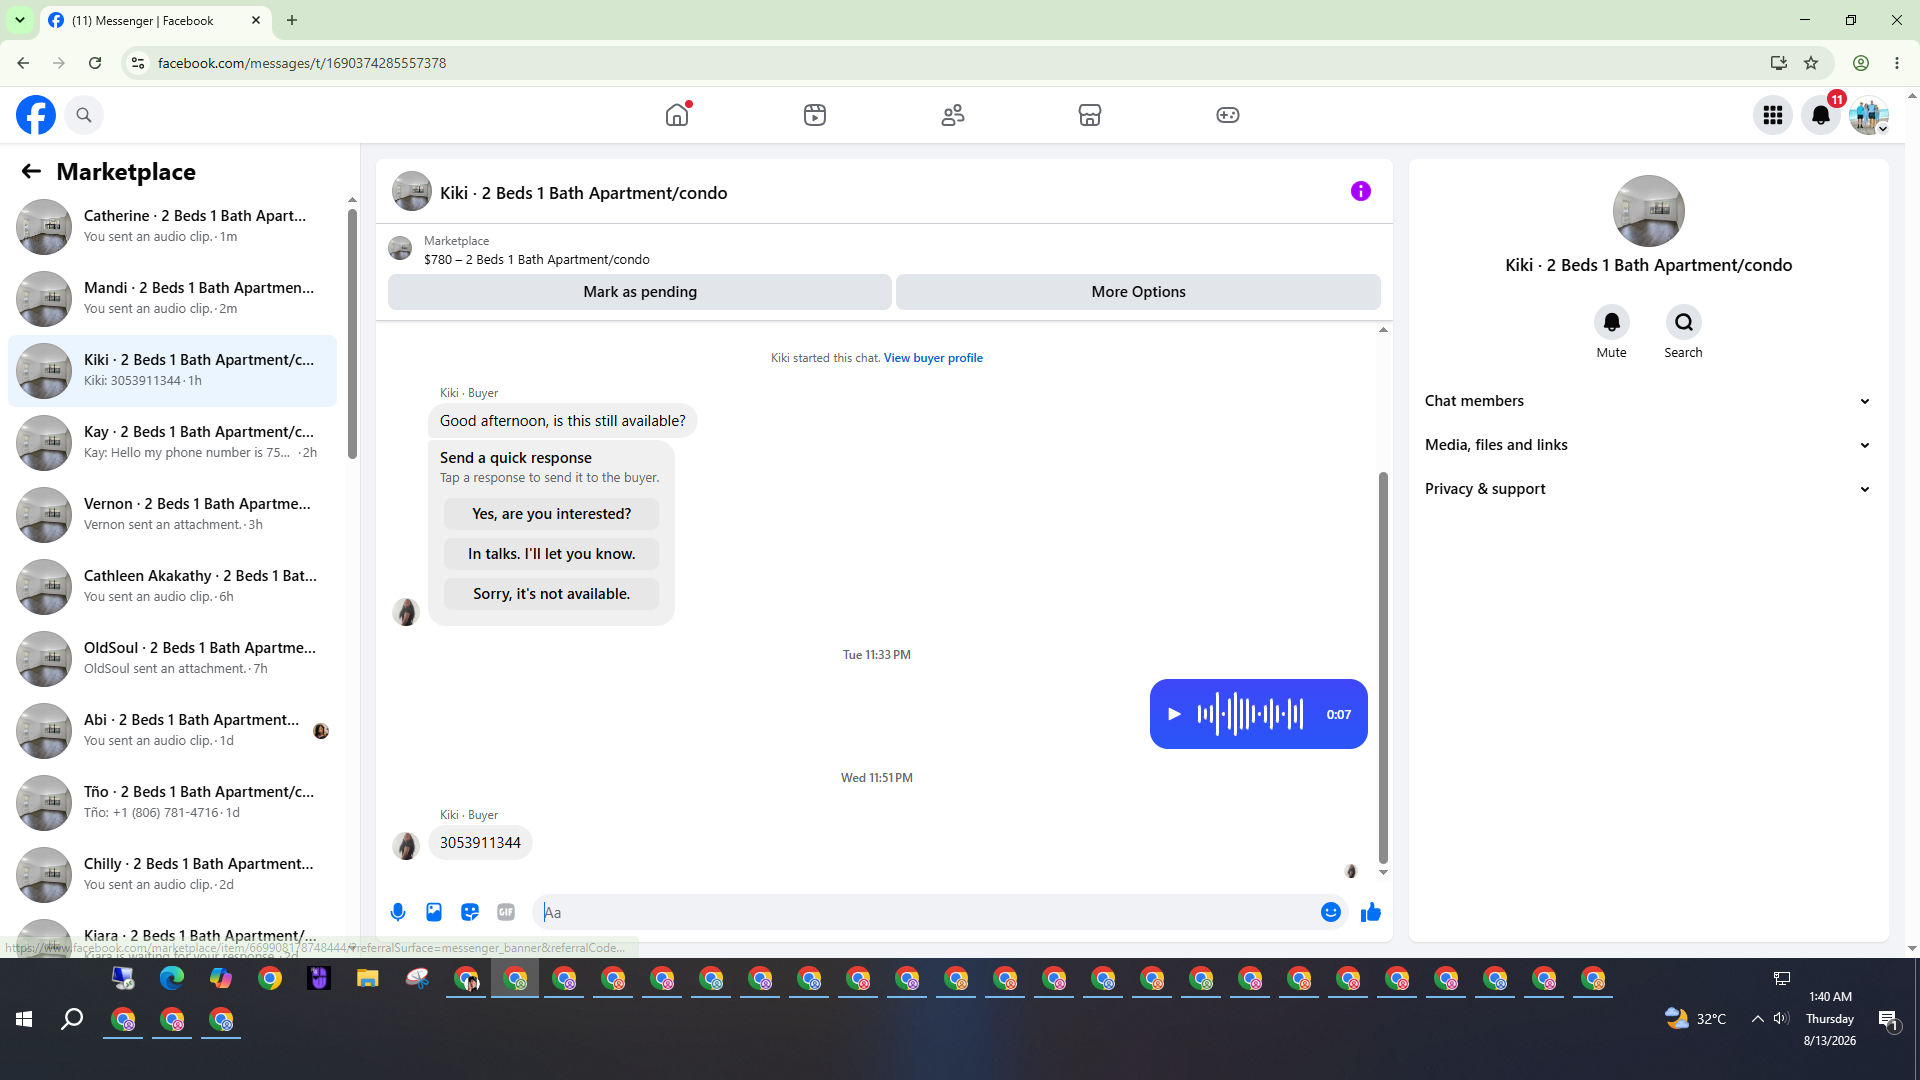Open Mandi's conversation

(x=172, y=299)
